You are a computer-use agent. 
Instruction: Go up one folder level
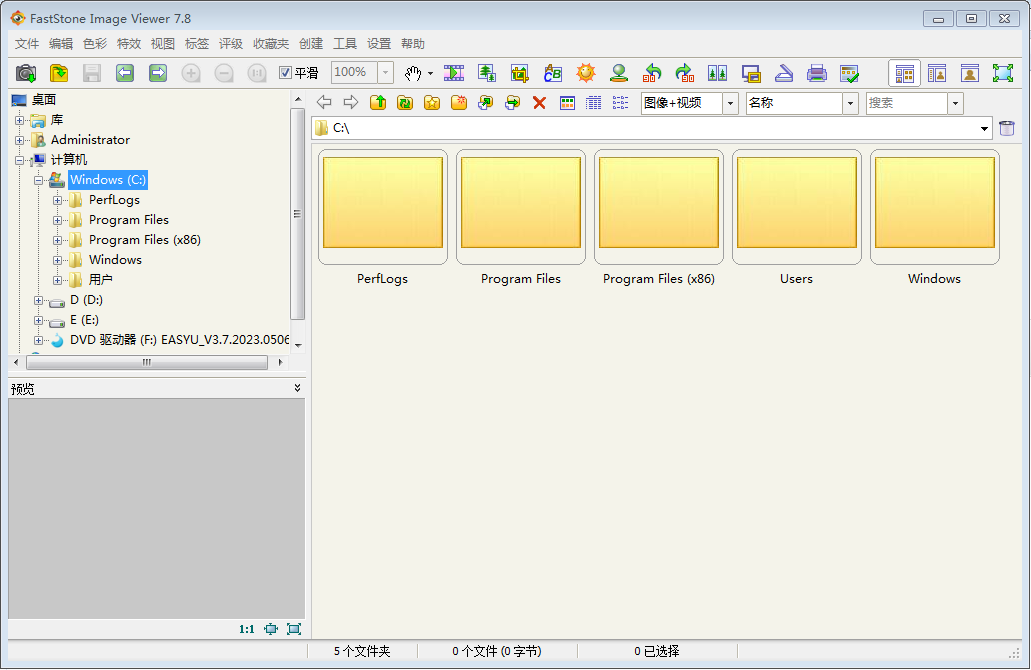click(x=378, y=103)
